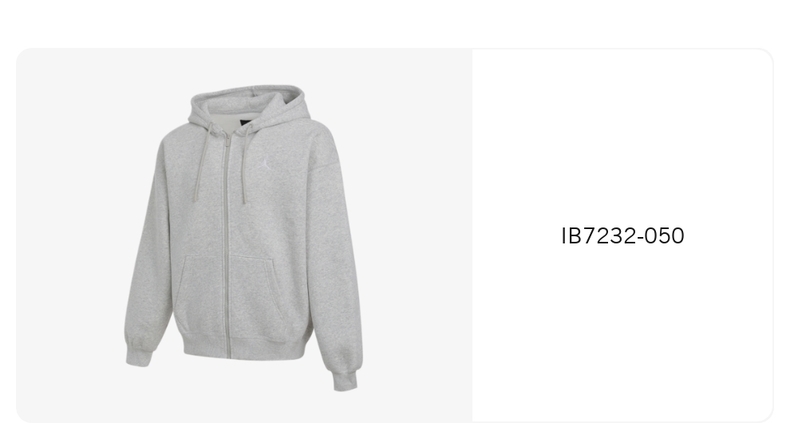Open the gray zip hoodie product image

coord(244,236)
